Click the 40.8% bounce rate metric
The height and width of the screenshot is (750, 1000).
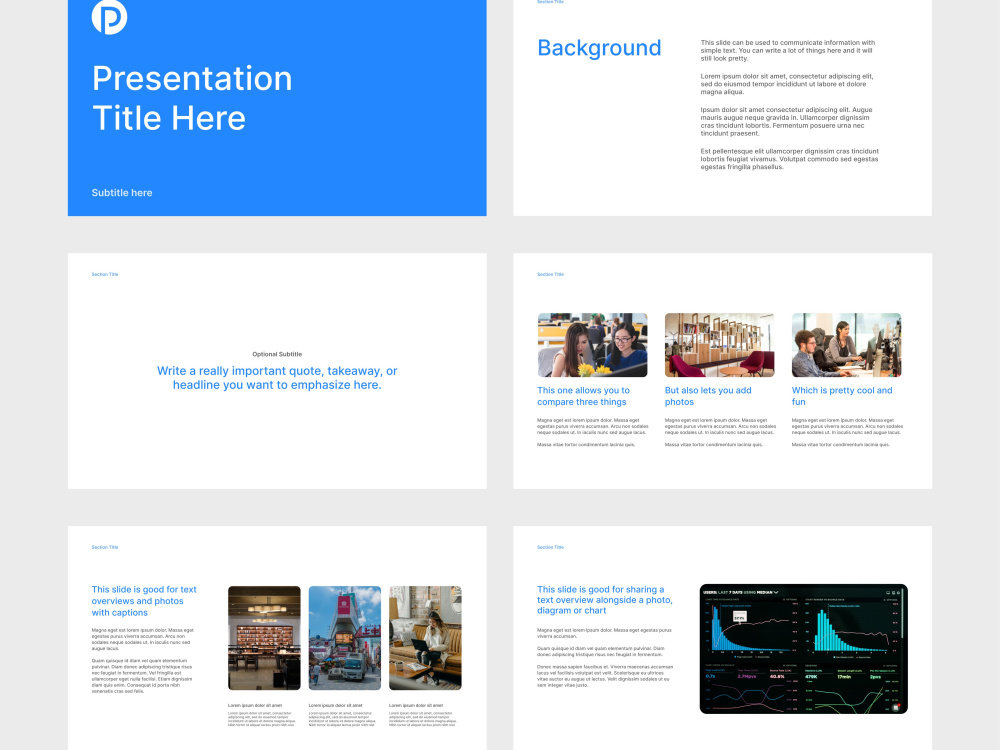778,676
